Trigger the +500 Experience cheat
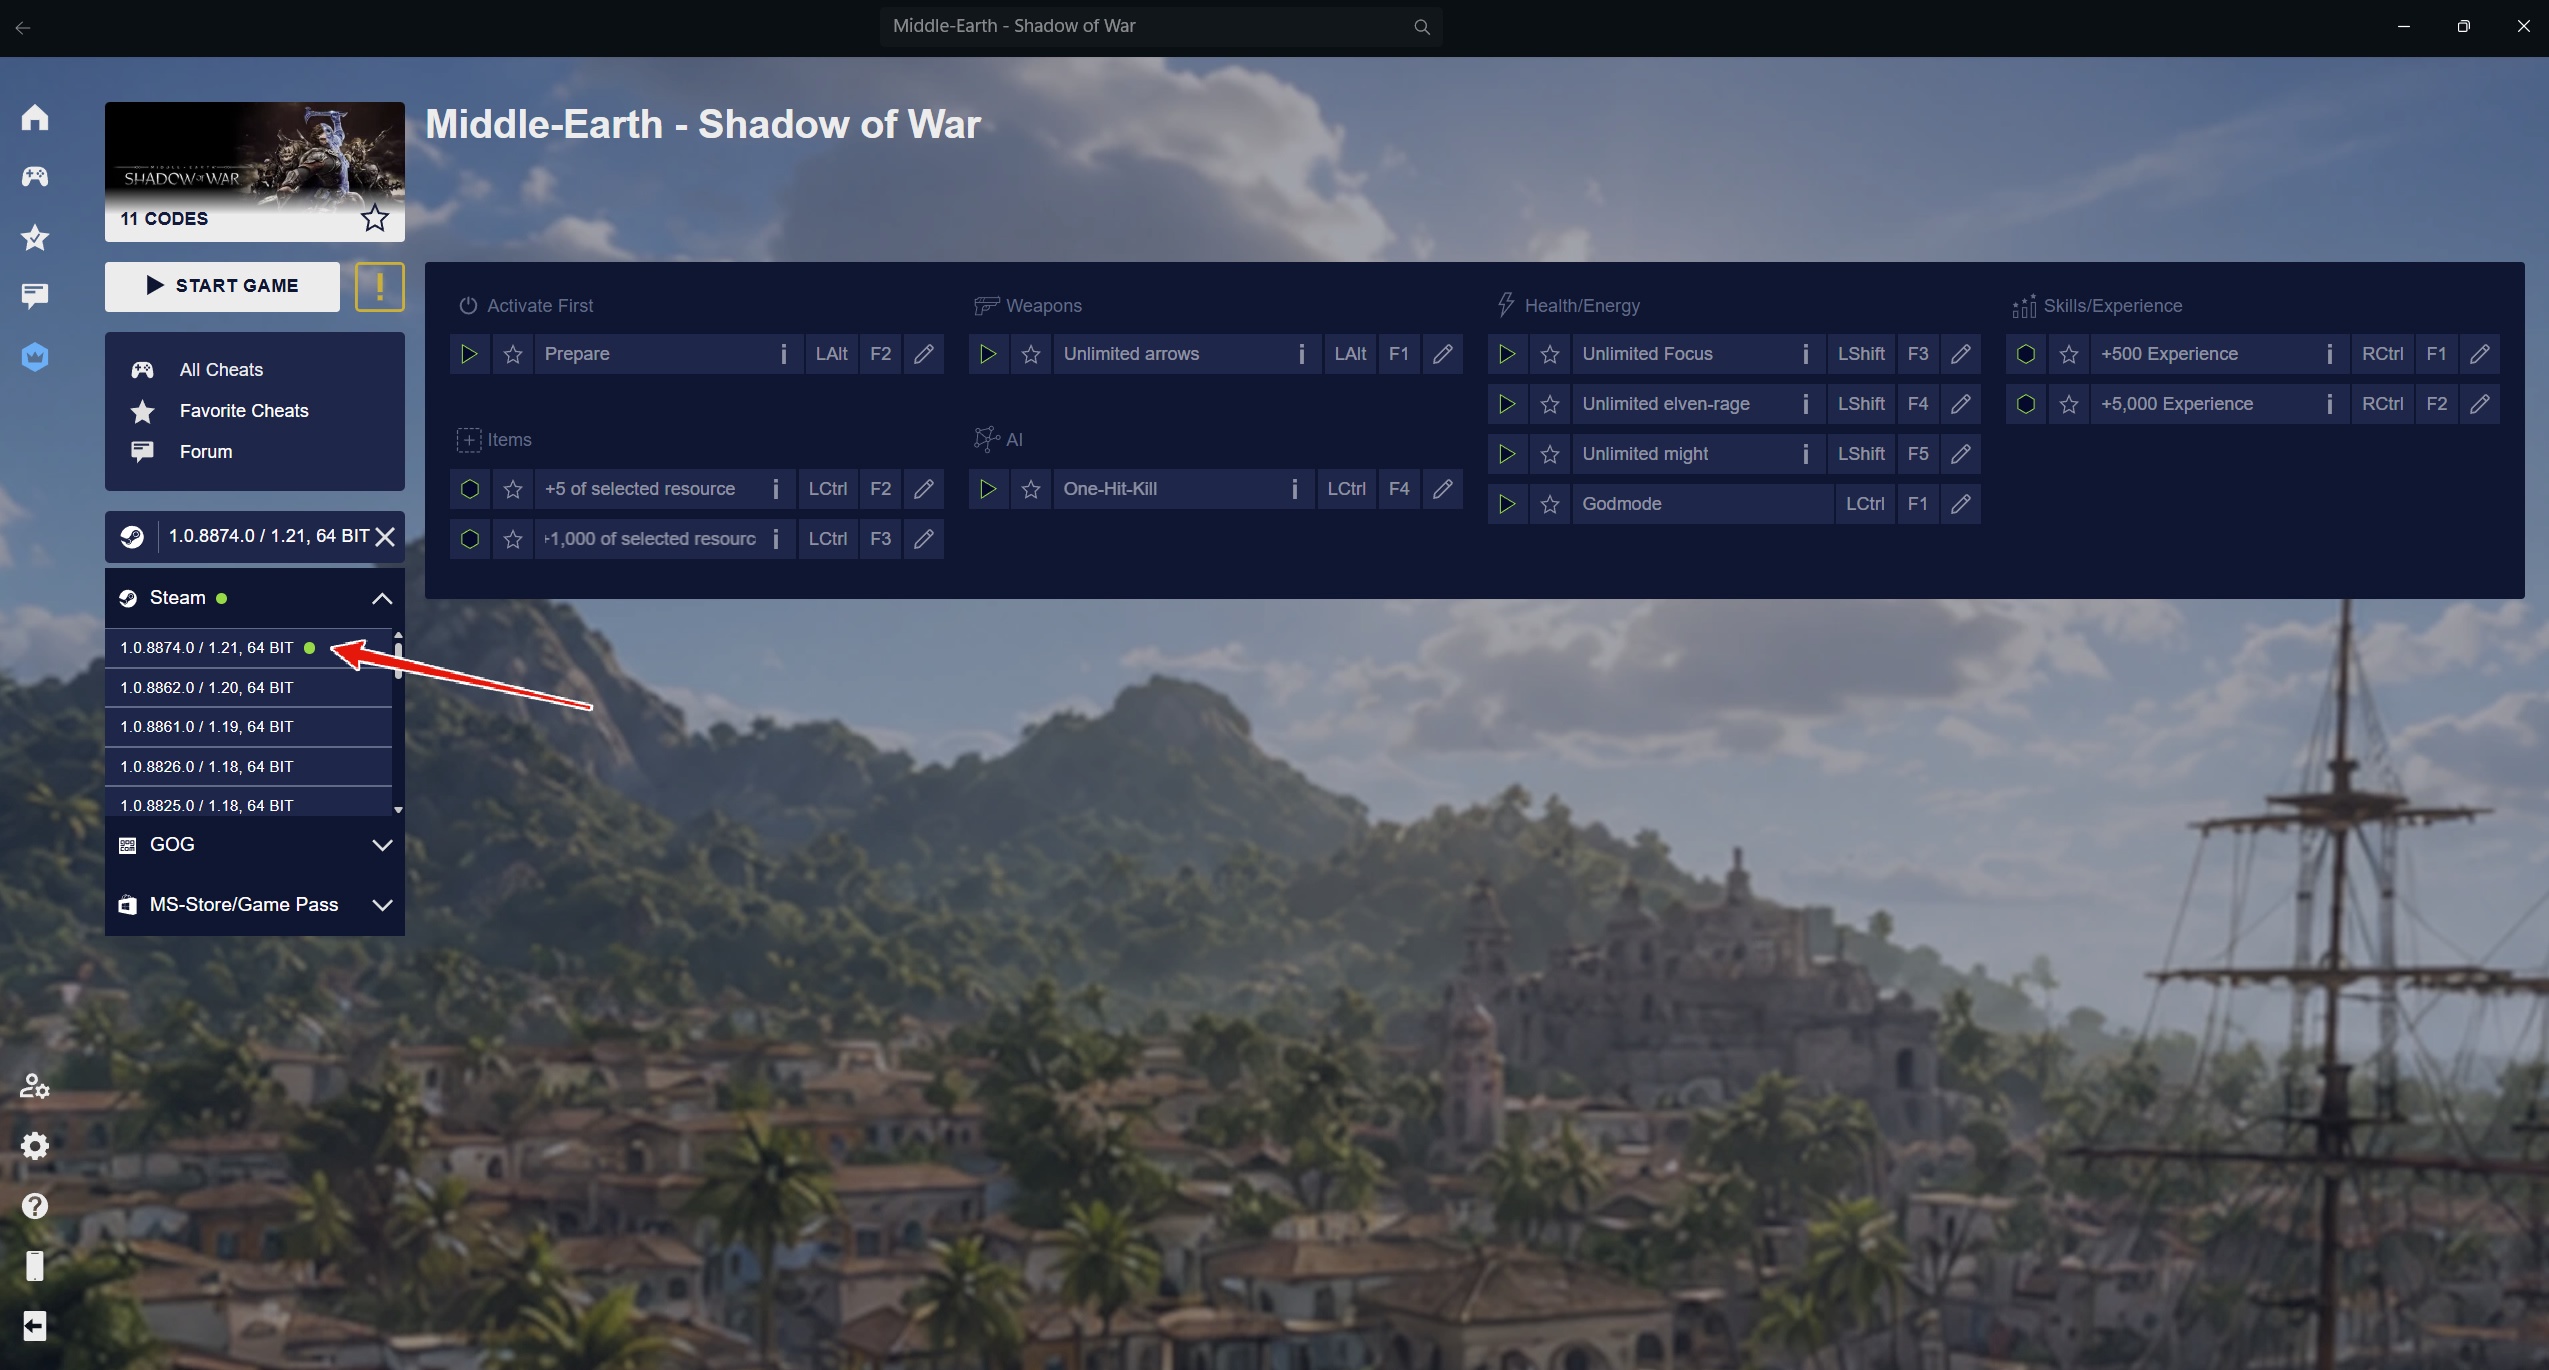The width and height of the screenshot is (2549, 1370). pyautogui.click(x=2026, y=354)
